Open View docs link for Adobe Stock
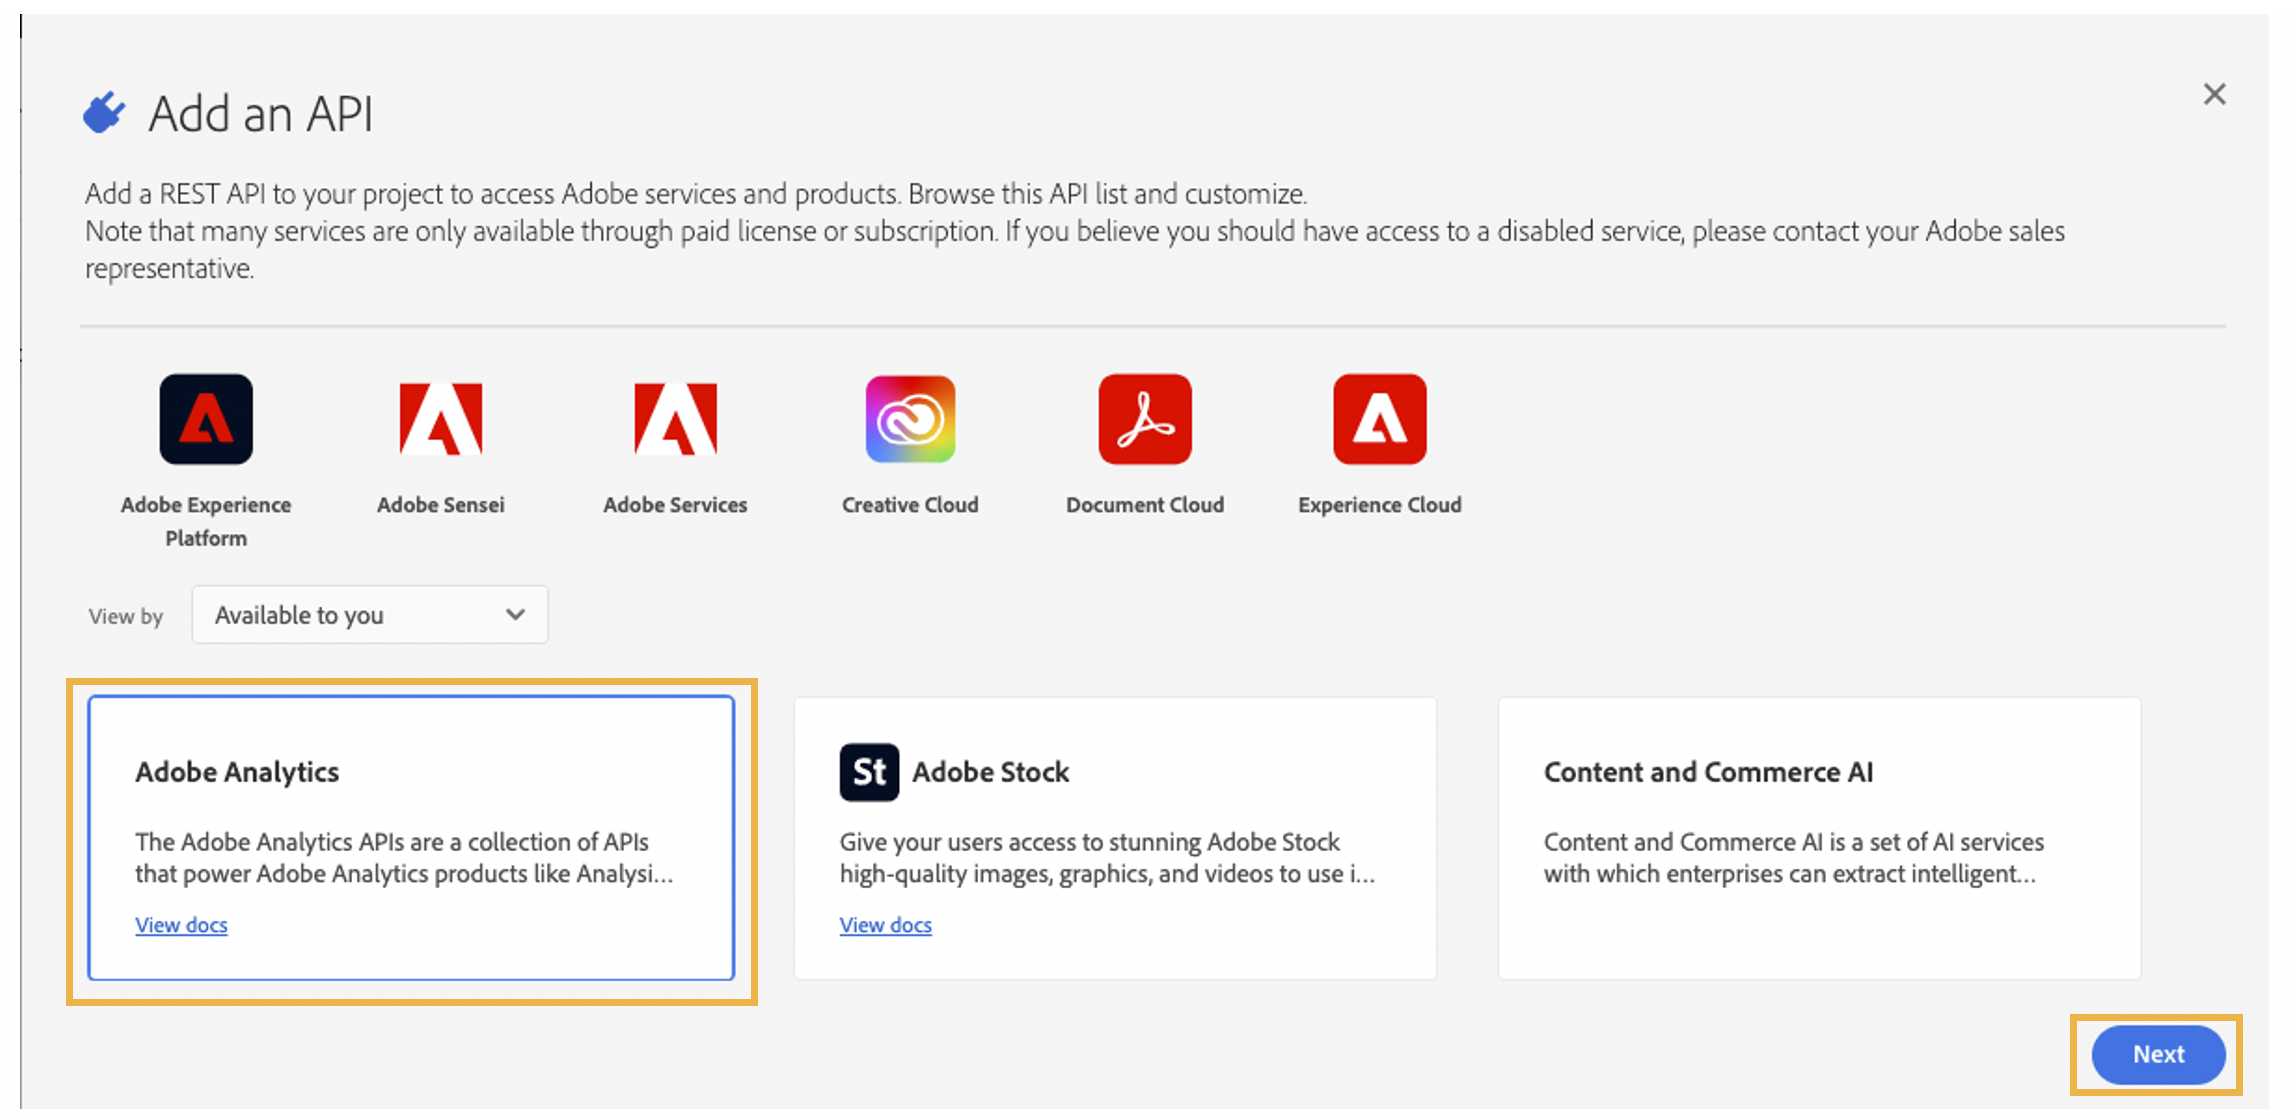 (885, 925)
